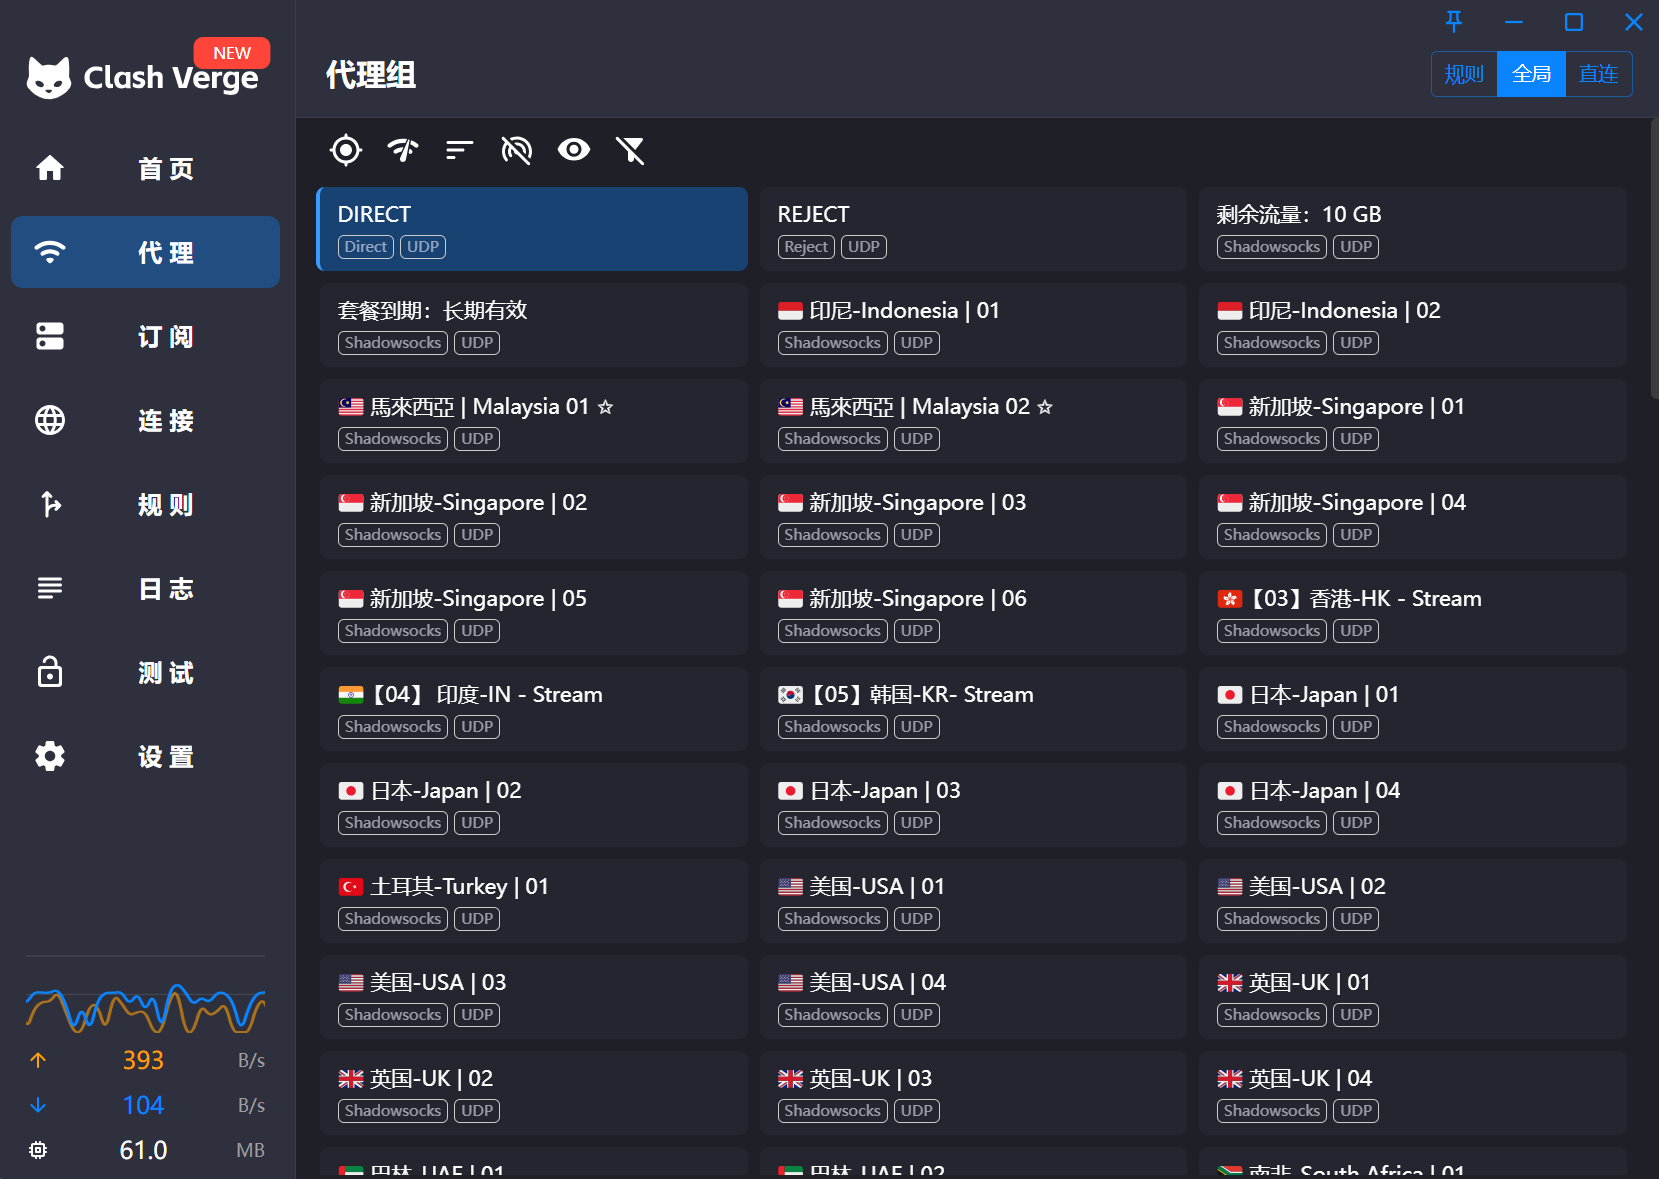Toggle the proxy filter icon
This screenshot has height=1179, width=1659.
pyautogui.click(x=630, y=150)
